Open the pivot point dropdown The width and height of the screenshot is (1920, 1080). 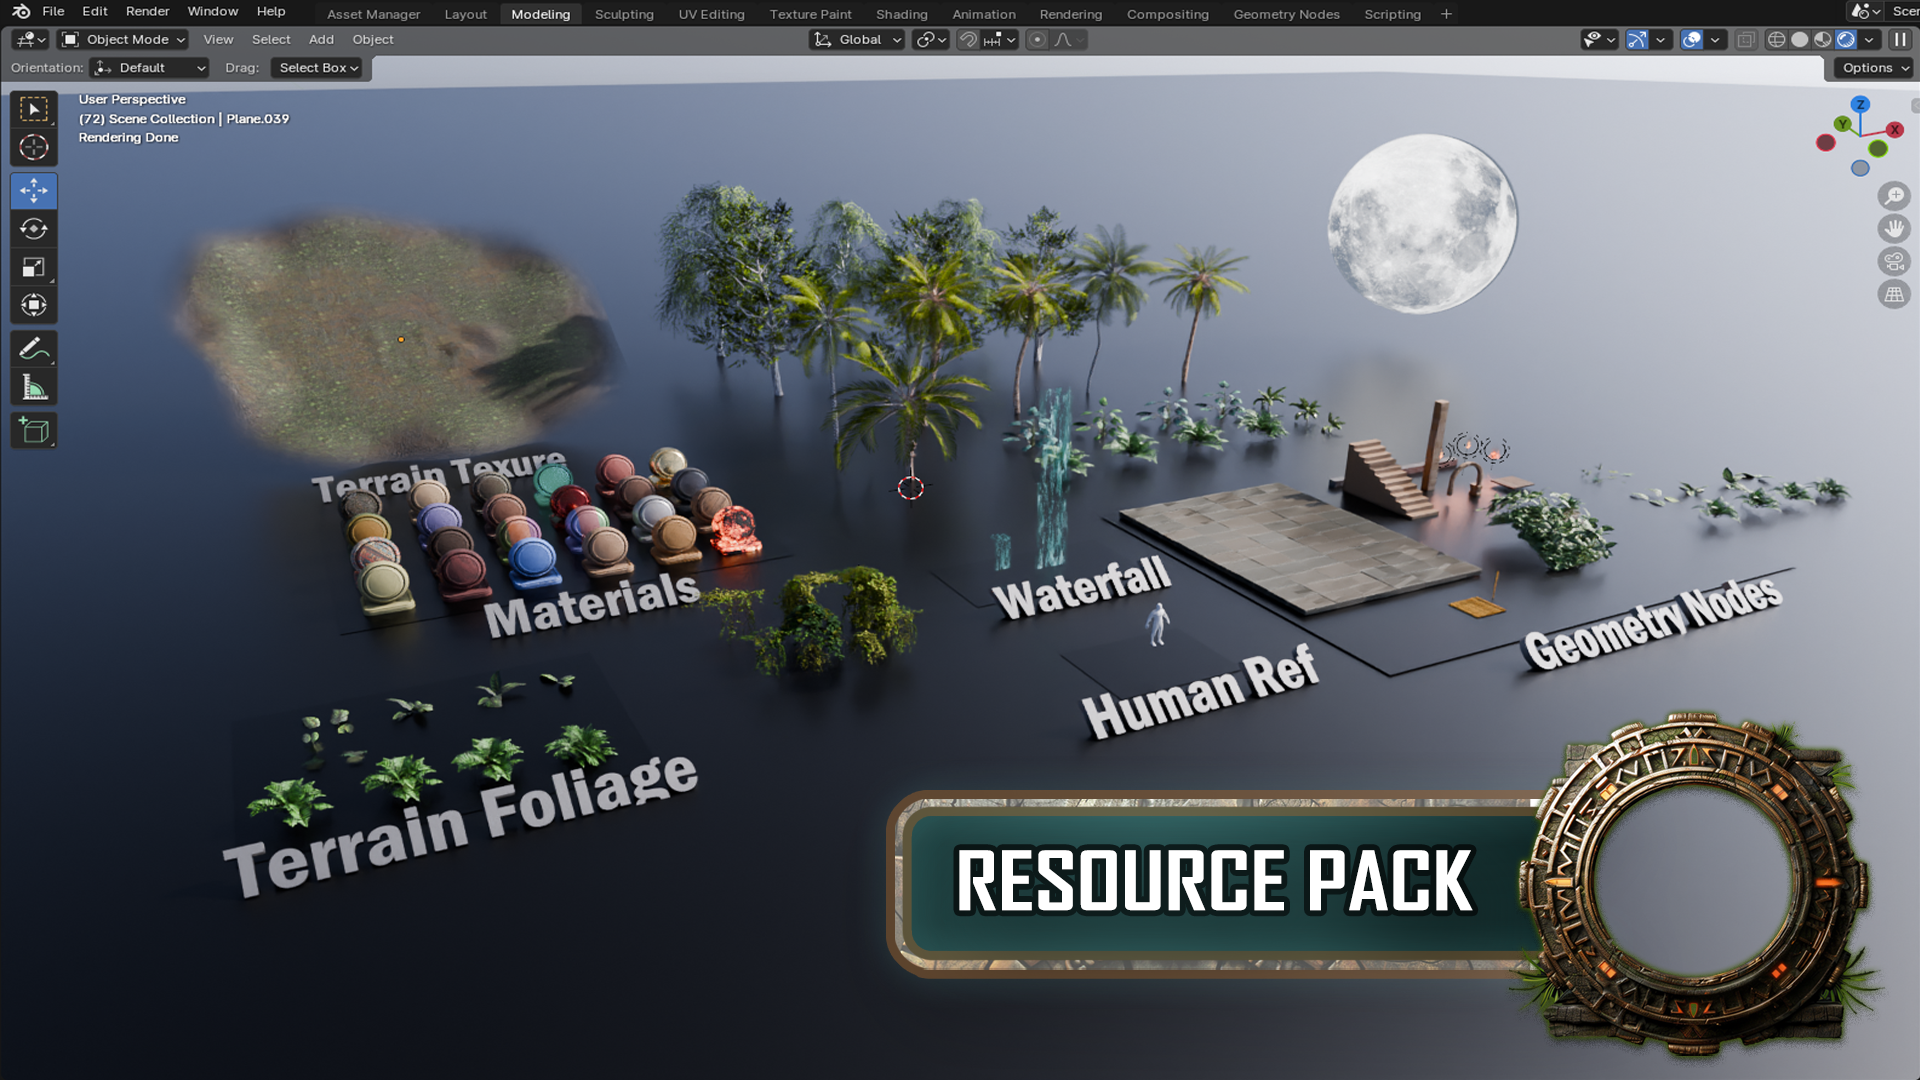(x=931, y=40)
